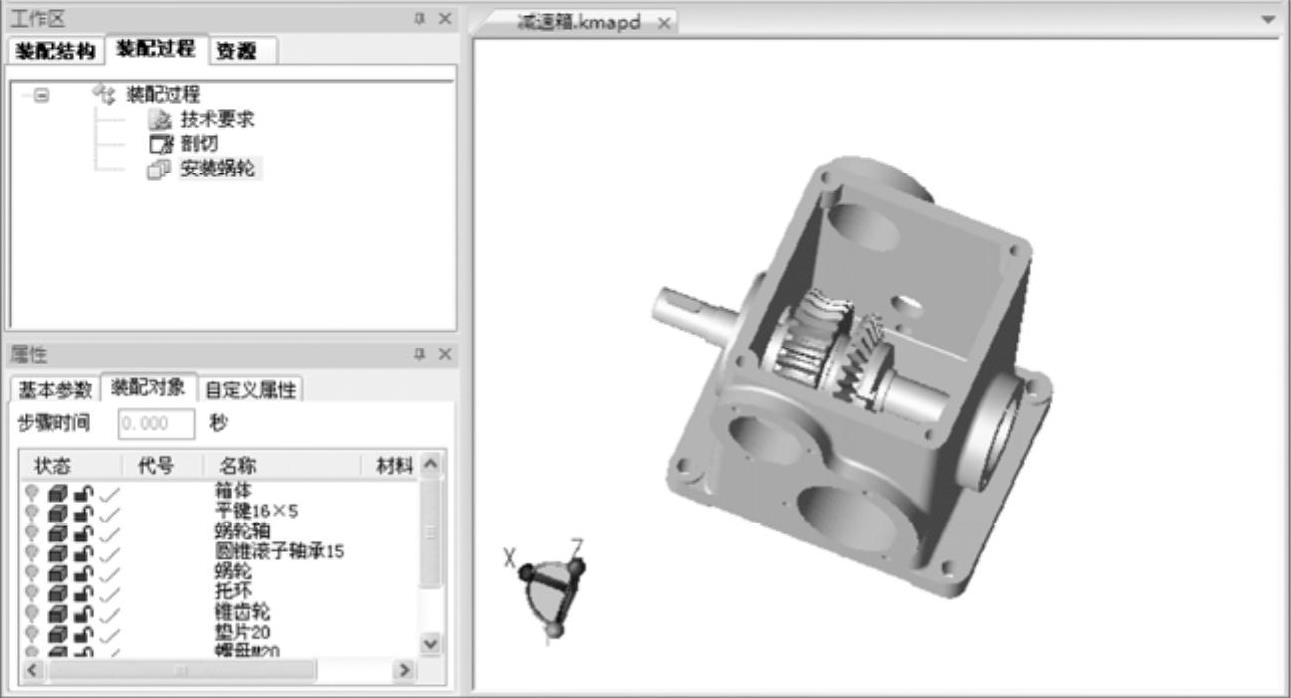
Task: Select the 箱体 part name
Action: pos(233,491)
